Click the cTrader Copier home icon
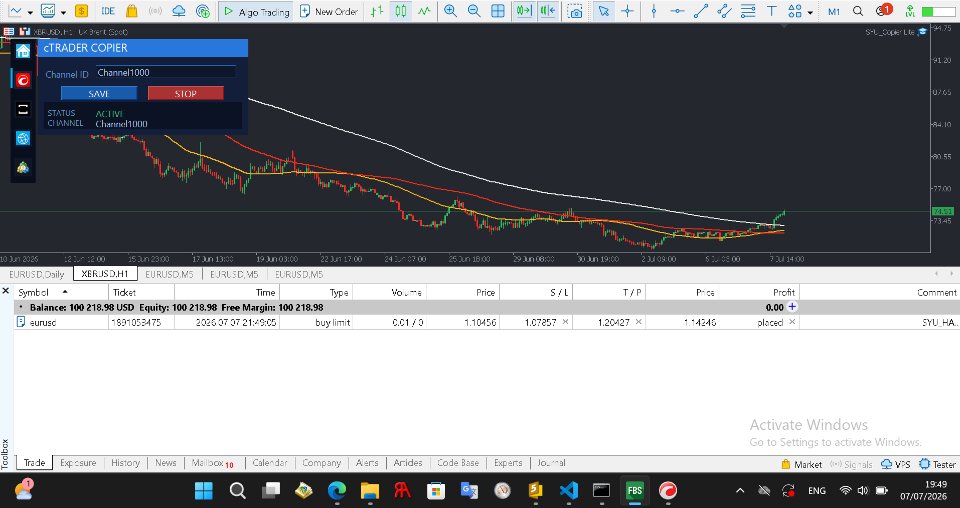This screenshot has height=508, width=960. click(23, 51)
